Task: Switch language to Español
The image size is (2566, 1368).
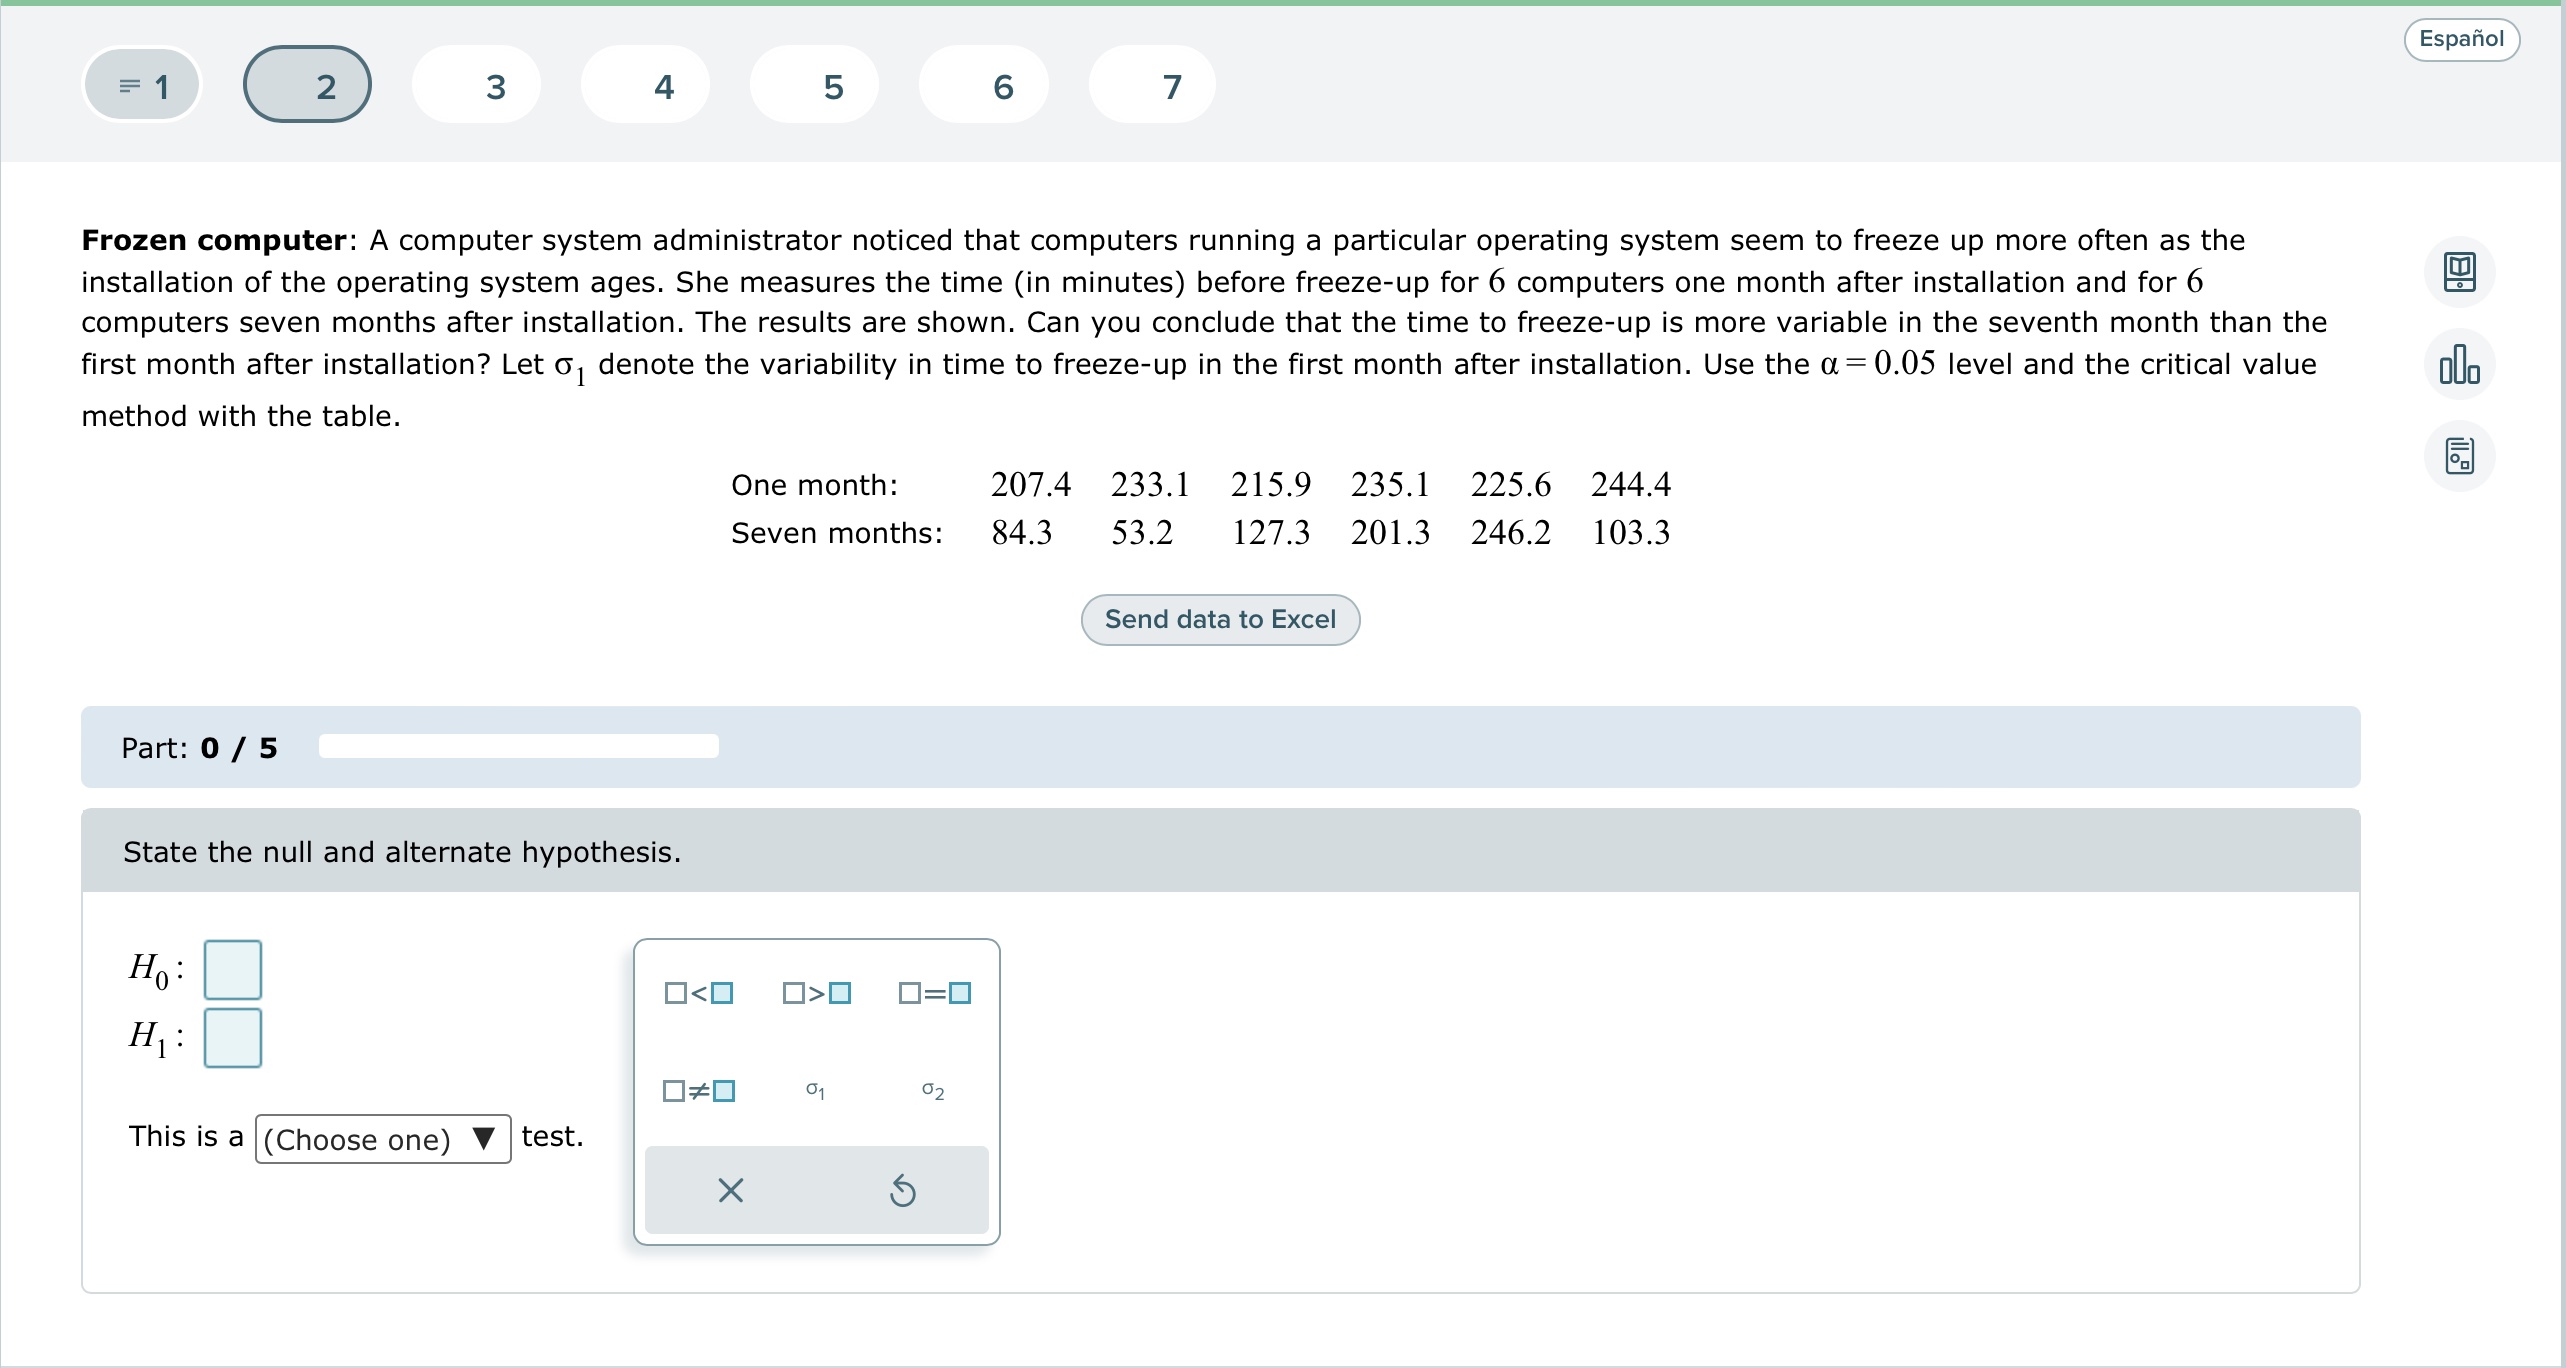Action: (2461, 39)
